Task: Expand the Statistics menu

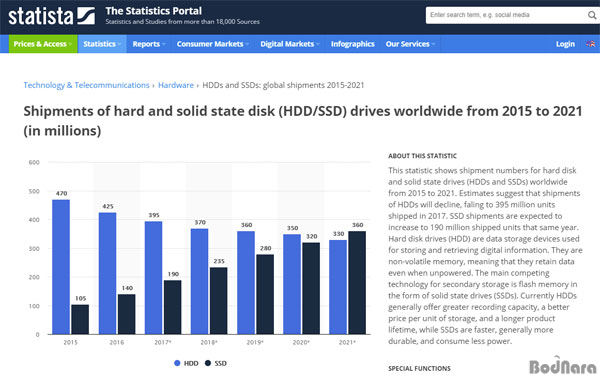Action: pyautogui.click(x=102, y=44)
